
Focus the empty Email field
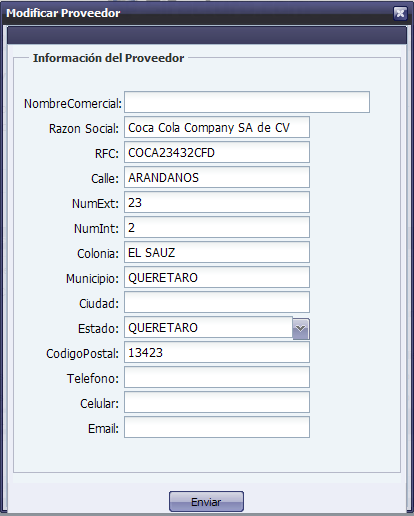pos(217,427)
